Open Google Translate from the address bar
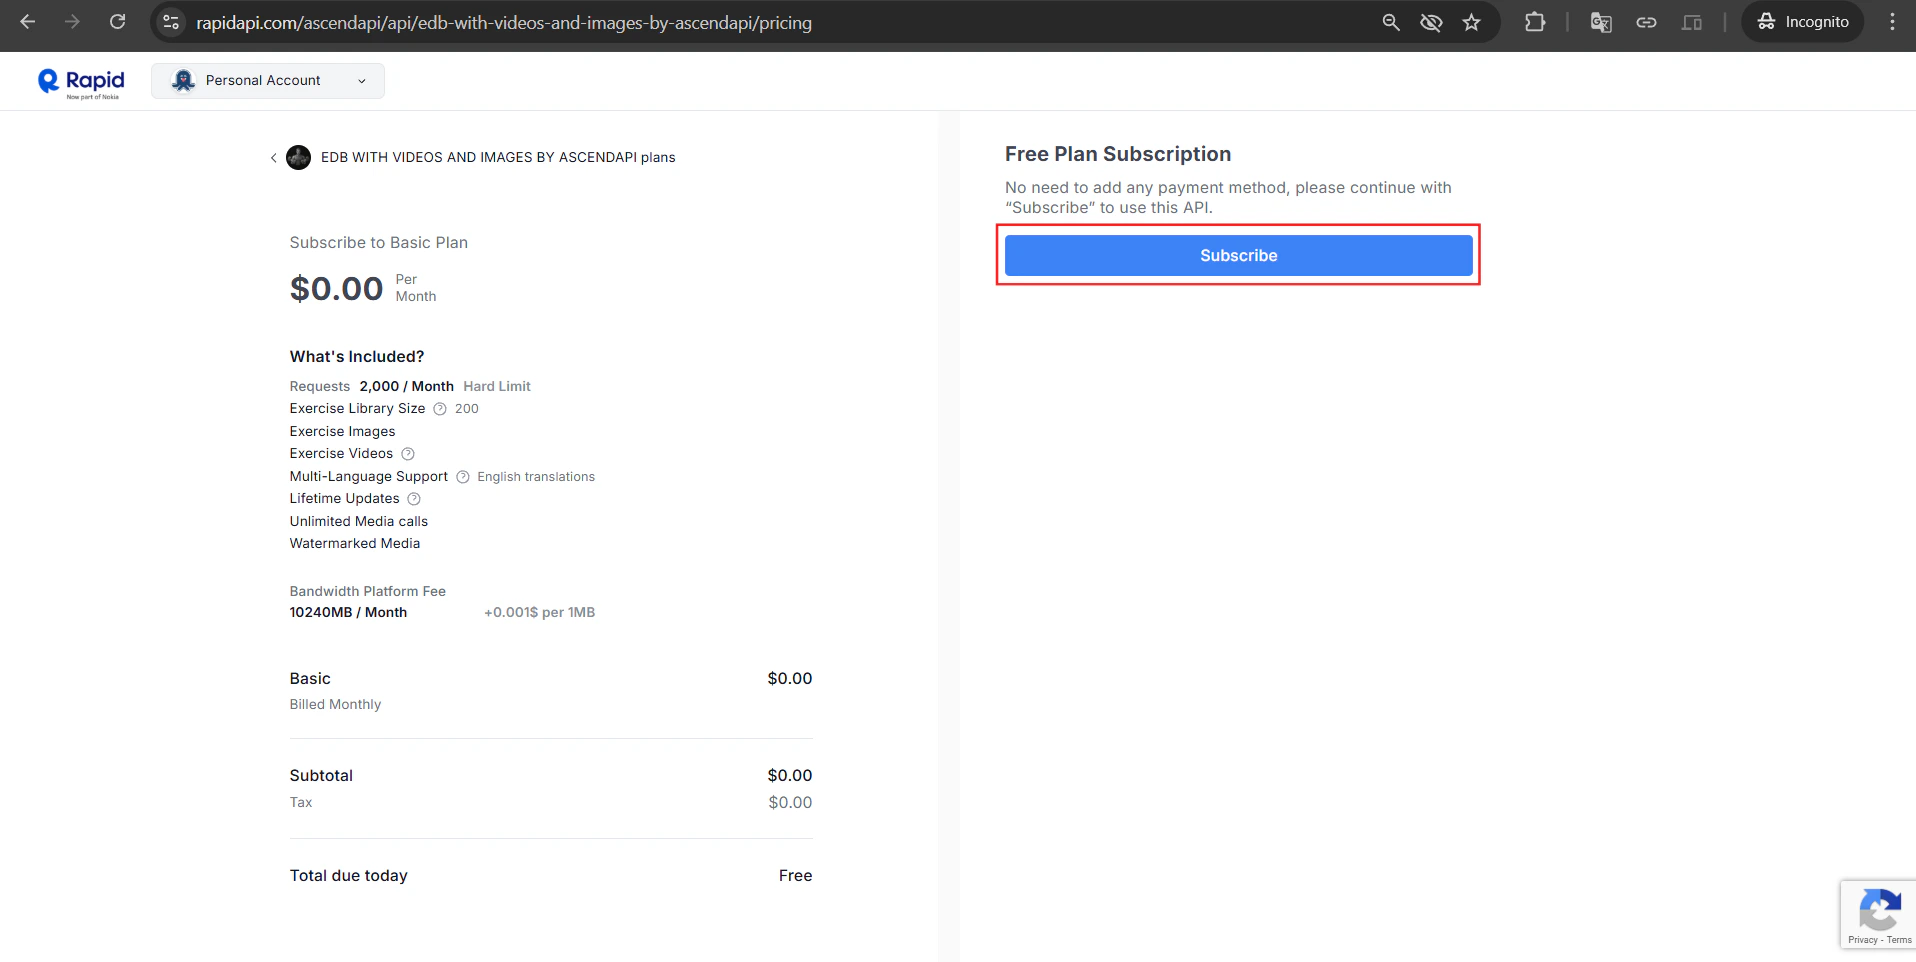This screenshot has height=962, width=1916. point(1600,22)
